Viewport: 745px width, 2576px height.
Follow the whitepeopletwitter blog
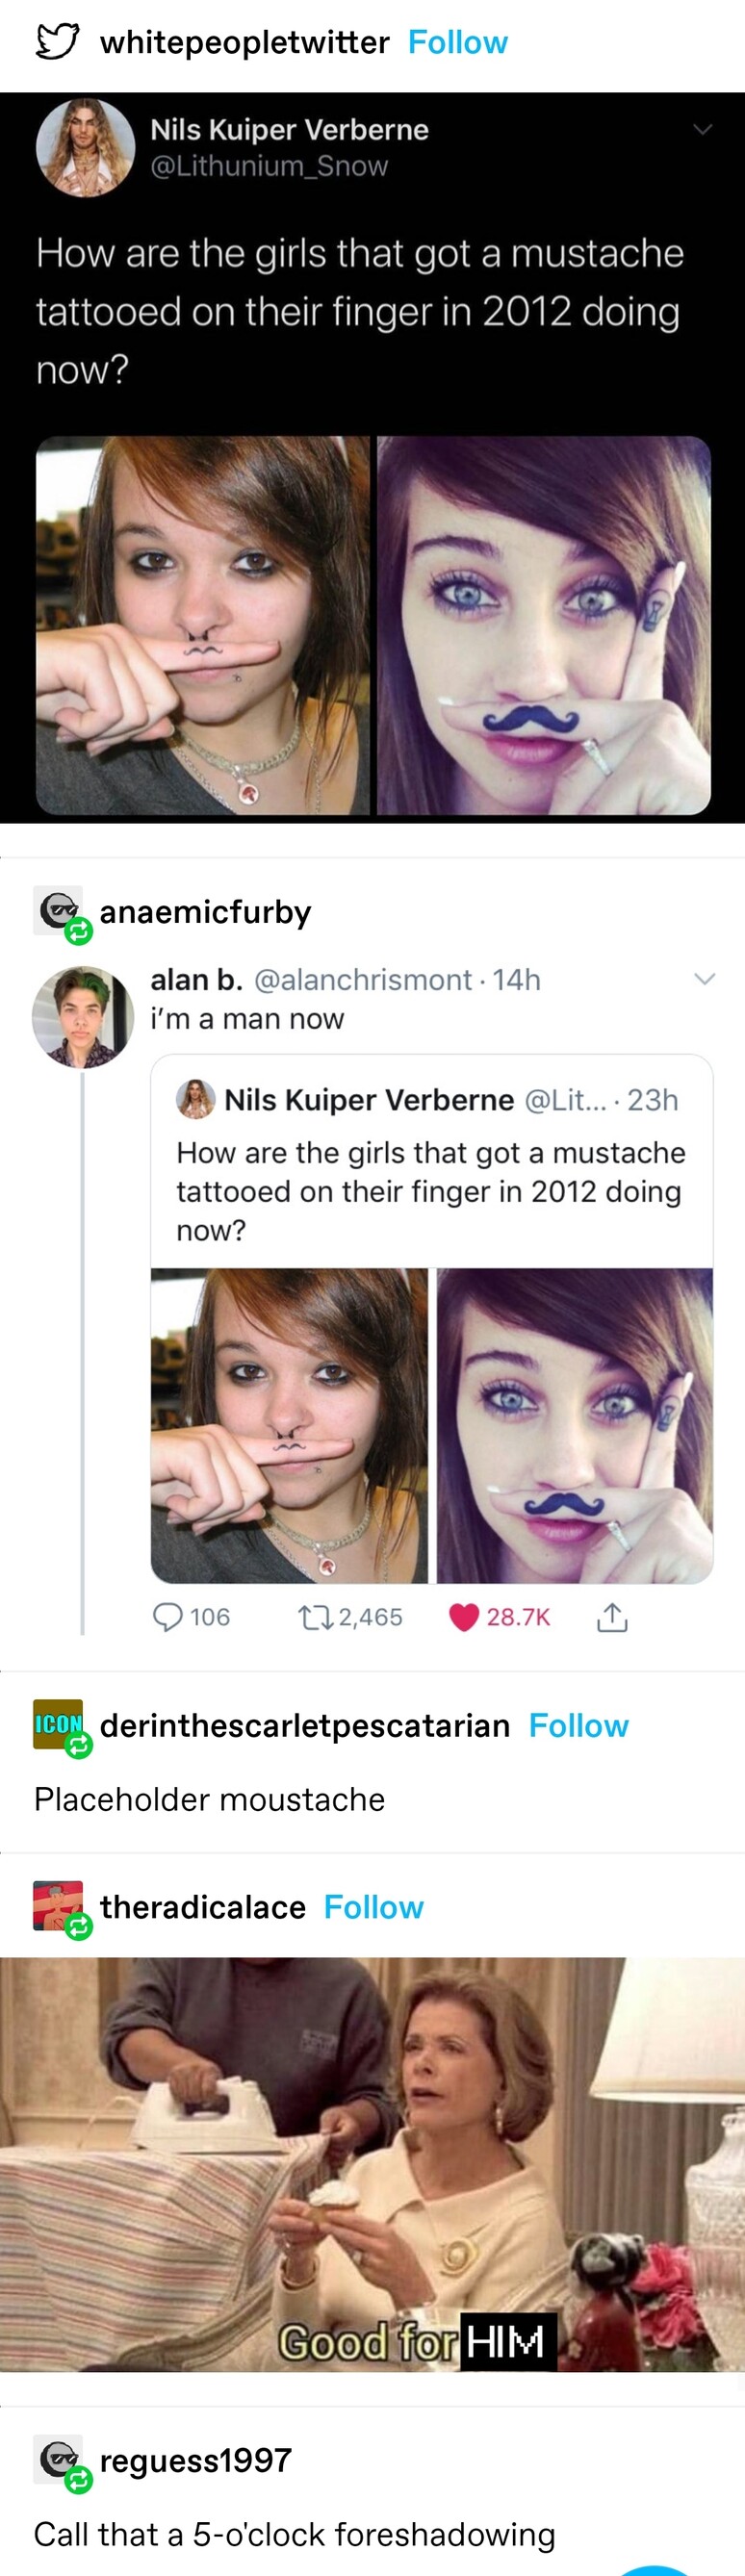(457, 42)
